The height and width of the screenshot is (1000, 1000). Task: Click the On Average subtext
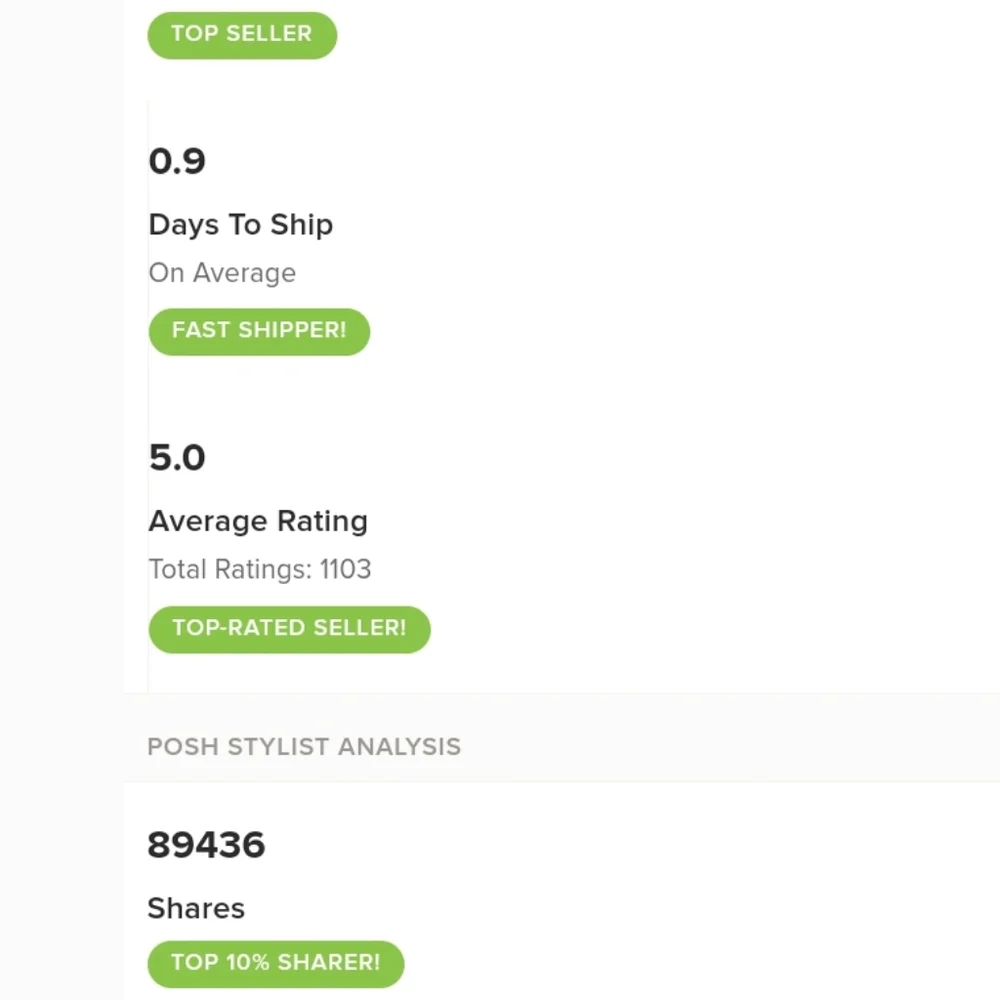click(x=222, y=273)
